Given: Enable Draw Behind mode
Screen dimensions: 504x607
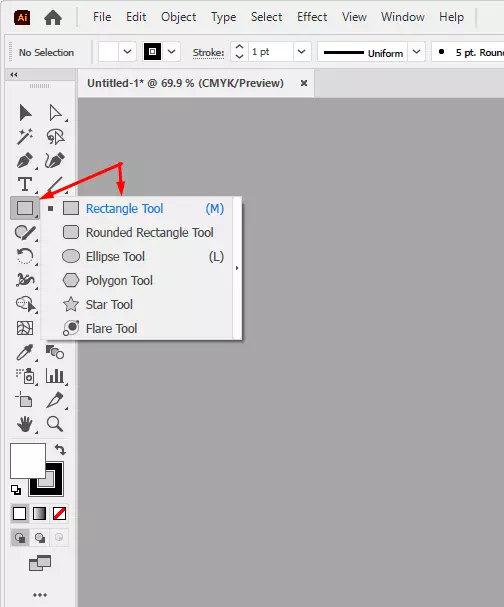Looking at the screenshot, I should [39, 538].
